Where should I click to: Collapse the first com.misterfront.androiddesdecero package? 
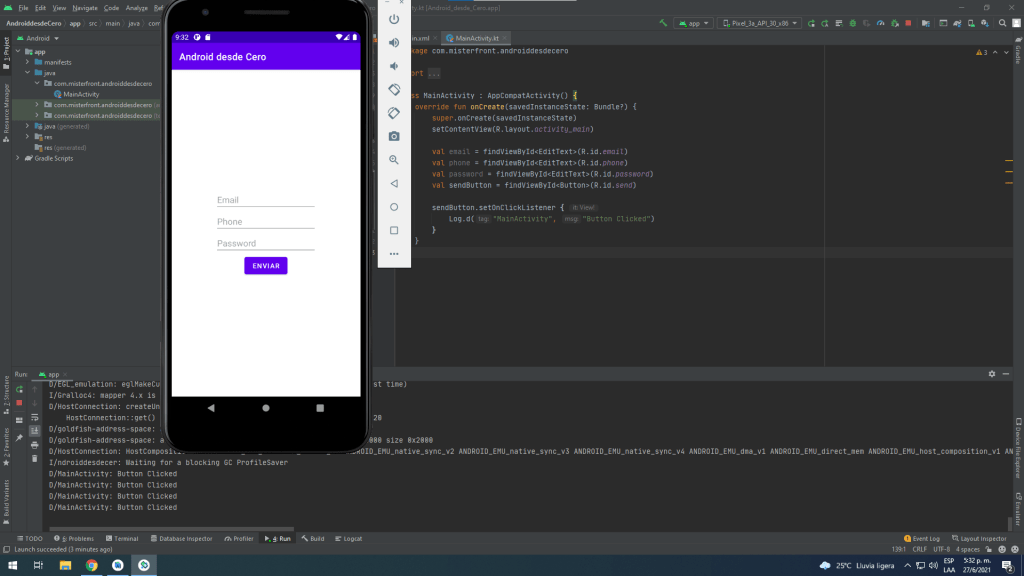pyautogui.click(x=37, y=84)
